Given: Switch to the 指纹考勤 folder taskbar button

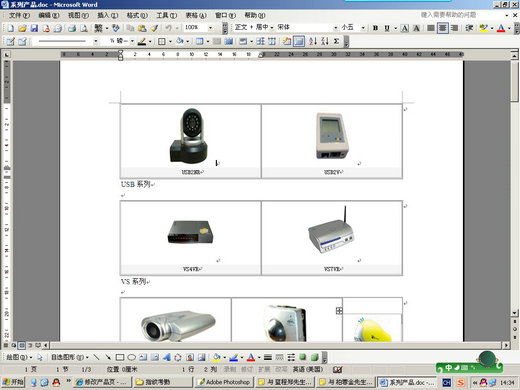Looking at the screenshot, I should pyautogui.click(x=163, y=382).
